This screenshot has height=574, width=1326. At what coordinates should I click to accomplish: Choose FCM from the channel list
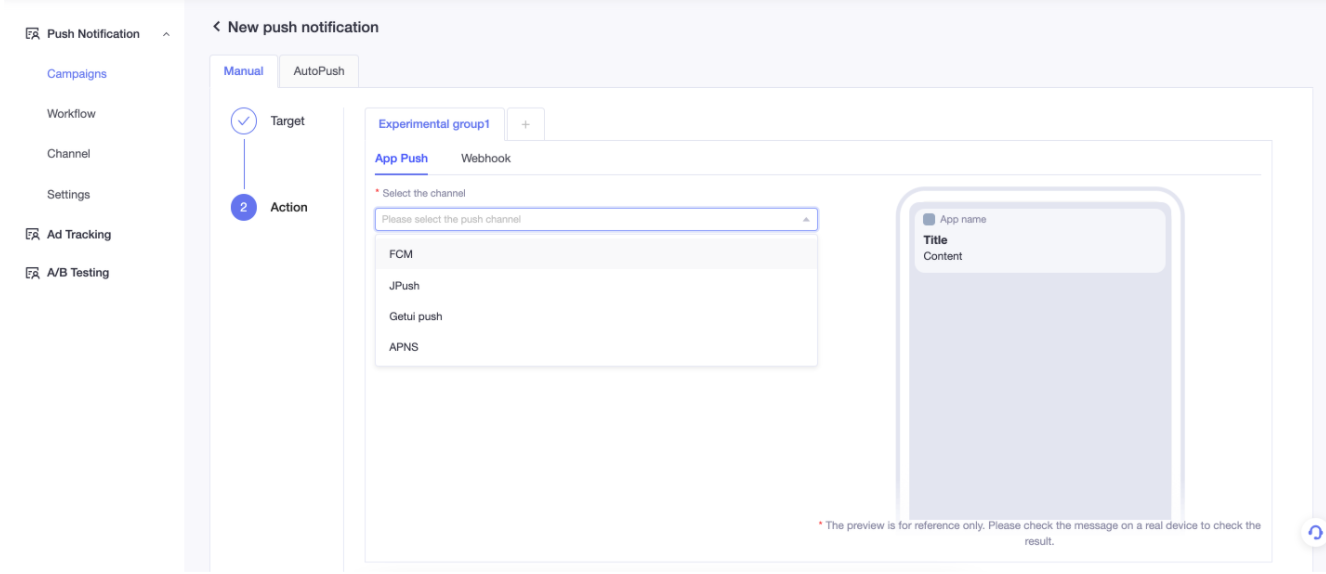pos(596,254)
